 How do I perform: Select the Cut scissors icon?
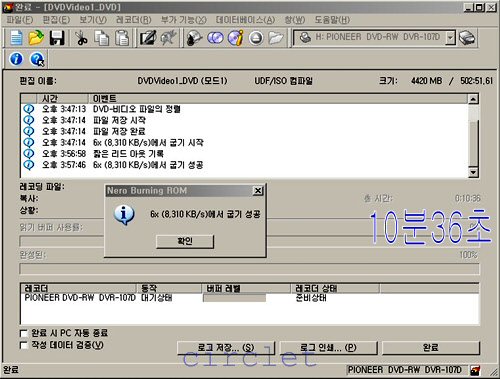point(81,38)
